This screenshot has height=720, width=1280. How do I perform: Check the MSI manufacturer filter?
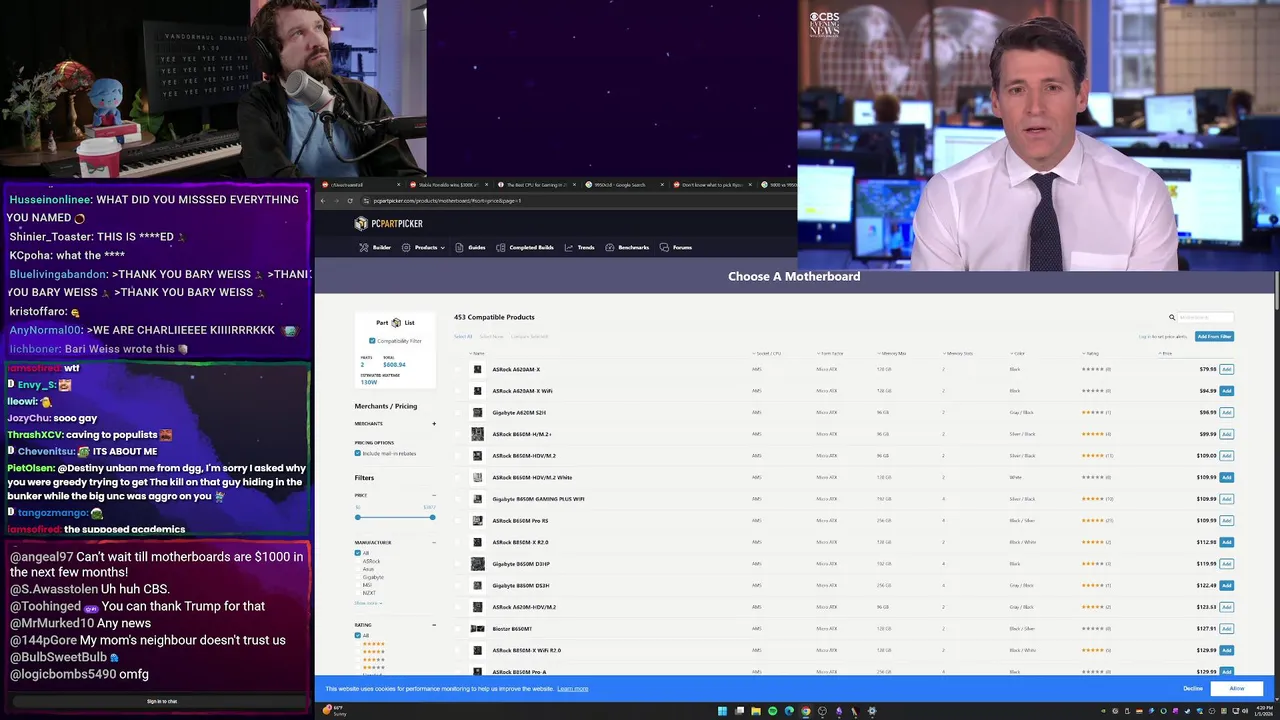(x=358, y=585)
